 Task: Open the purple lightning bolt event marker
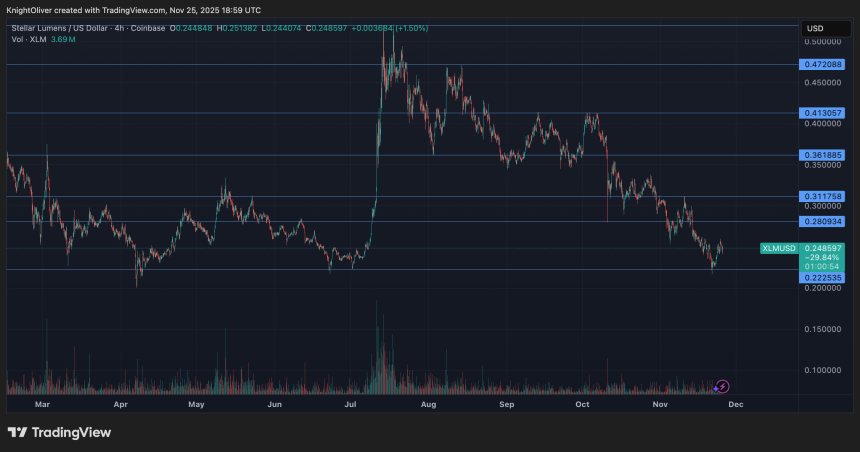pos(723,386)
